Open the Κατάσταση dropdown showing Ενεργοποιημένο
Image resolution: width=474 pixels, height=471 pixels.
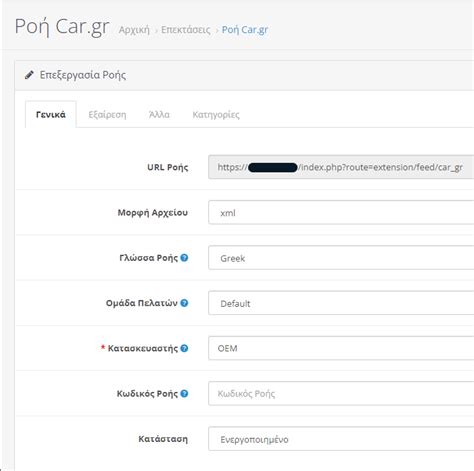pos(341,439)
